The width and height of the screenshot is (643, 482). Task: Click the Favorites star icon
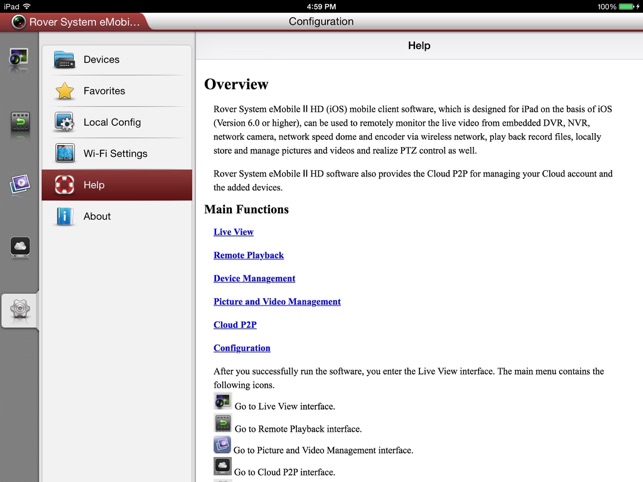tap(64, 91)
